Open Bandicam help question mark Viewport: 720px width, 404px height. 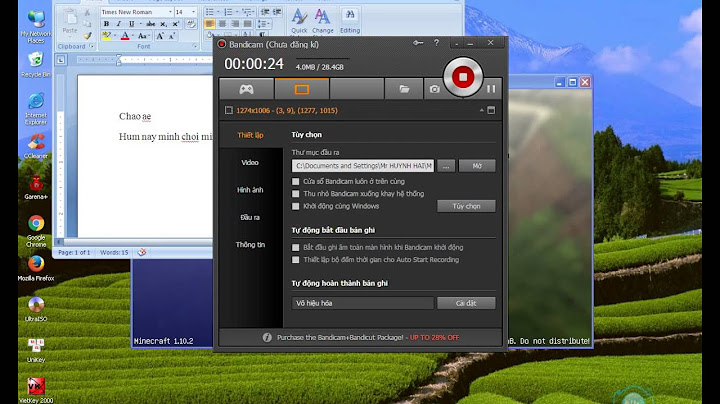point(436,43)
